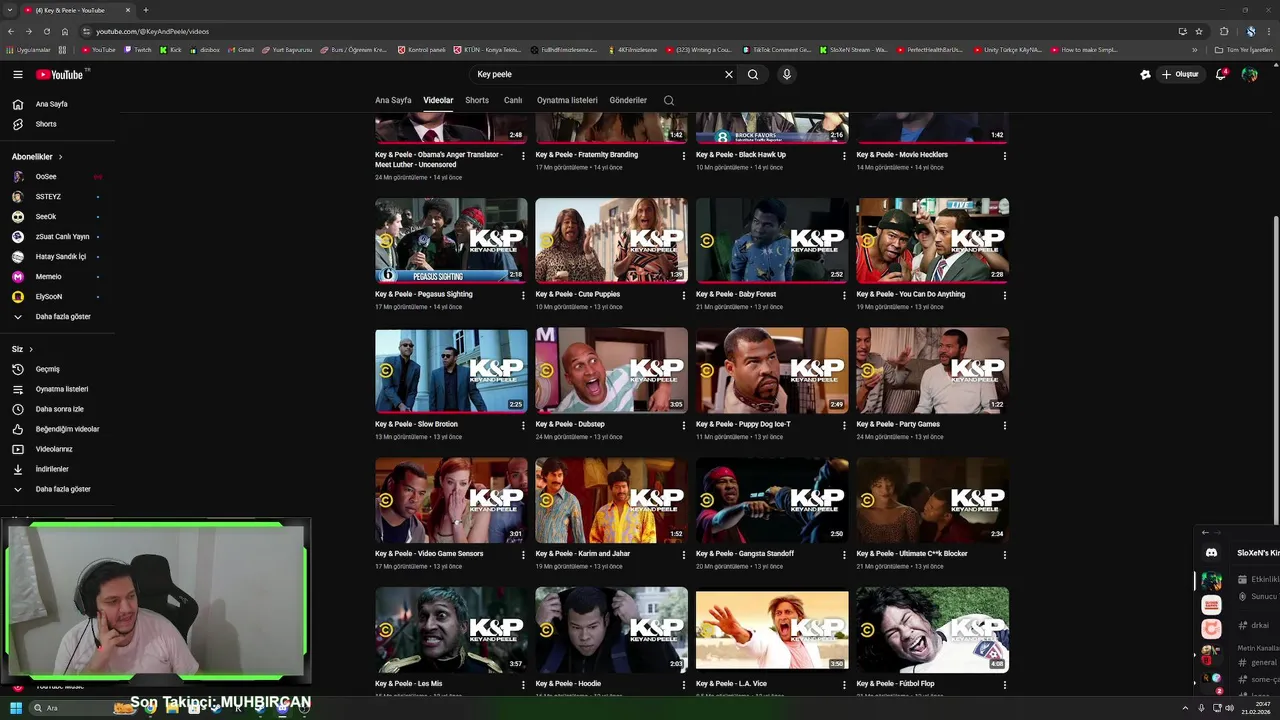
Task: Open the notifications bell
Action: 1221,74
